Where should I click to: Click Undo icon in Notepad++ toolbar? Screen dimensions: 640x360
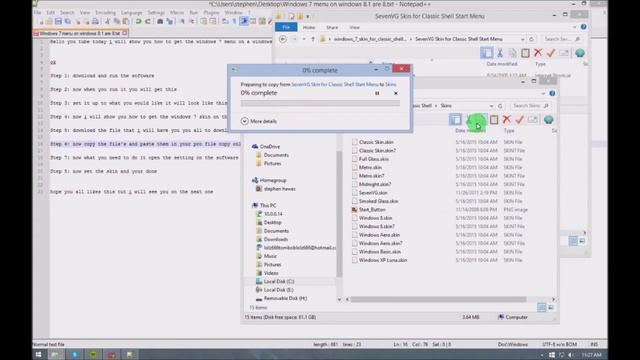pyautogui.click(x=139, y=21)
